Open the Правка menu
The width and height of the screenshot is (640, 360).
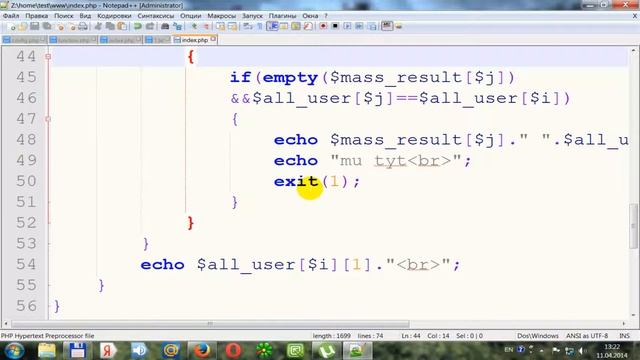(x=37, y=16)
